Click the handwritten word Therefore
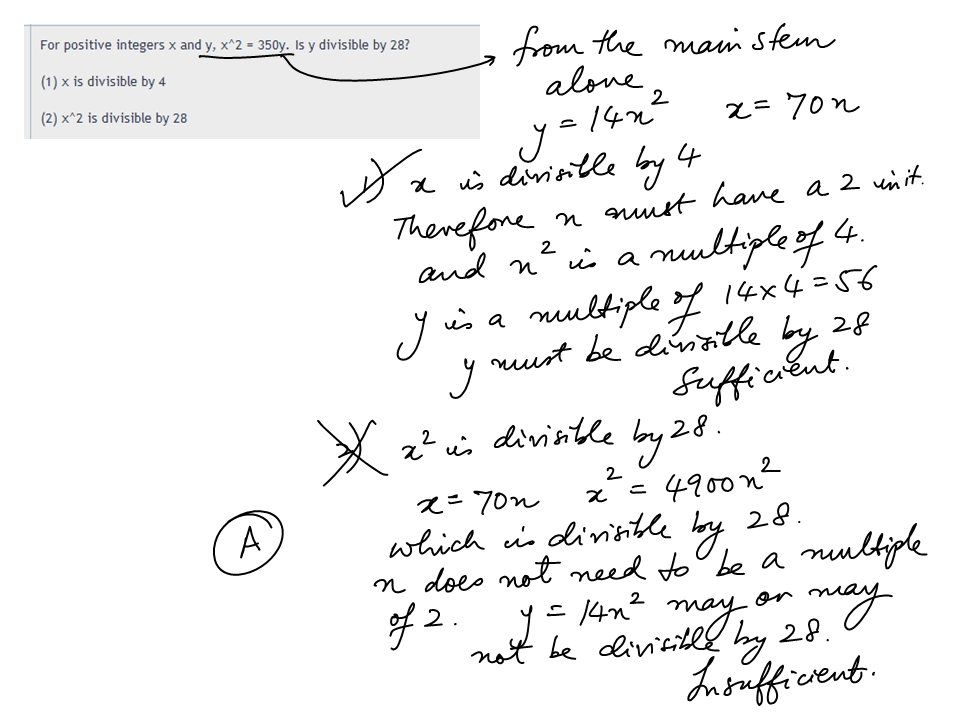Image resolution: width=960 pixels, height=720 pixels. (464, 225)
